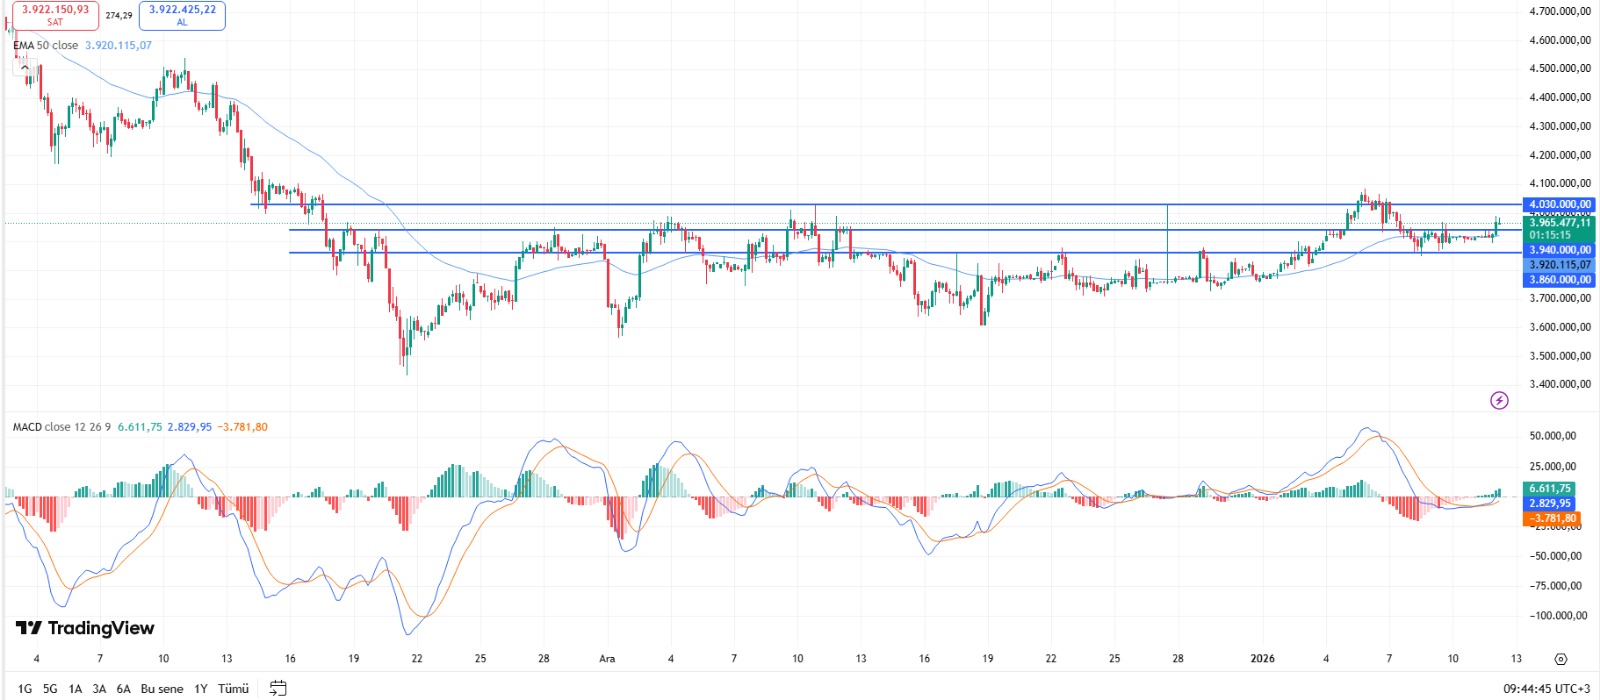Open chart settings gear on time axis

[x=1561, y=659]
